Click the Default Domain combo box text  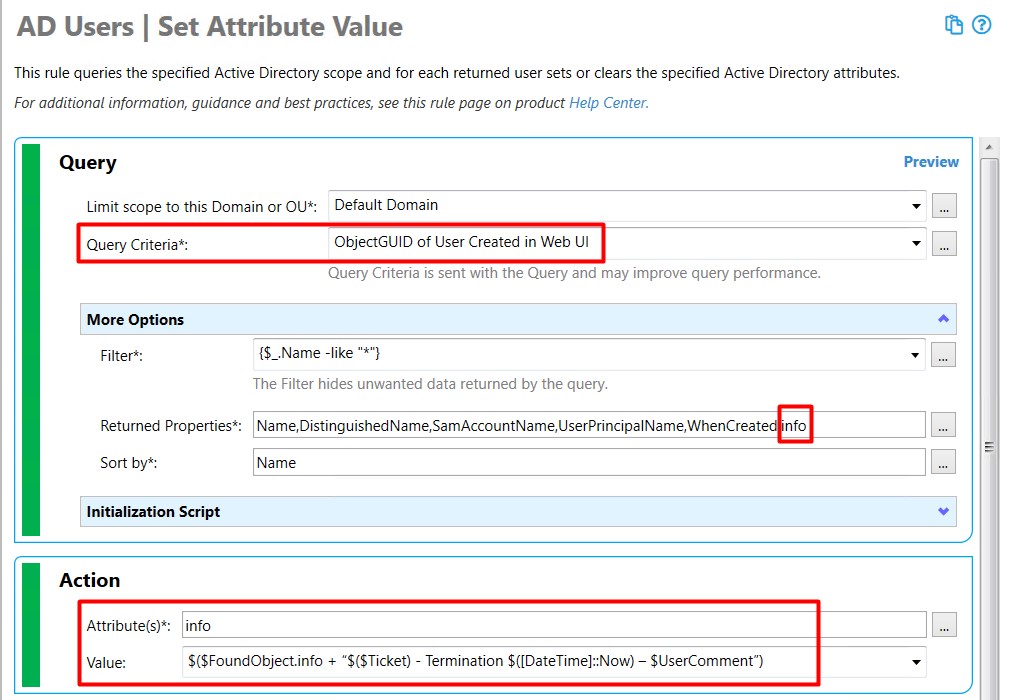click(386, 205)
